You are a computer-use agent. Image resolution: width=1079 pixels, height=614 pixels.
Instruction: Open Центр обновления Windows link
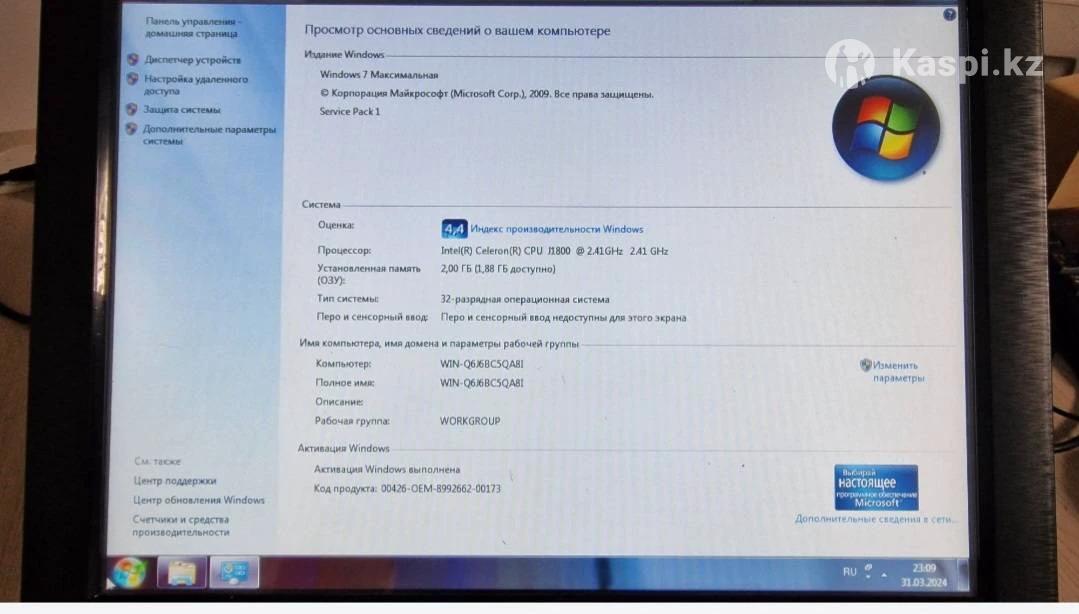pyautogui.click(x=199, y=500)
